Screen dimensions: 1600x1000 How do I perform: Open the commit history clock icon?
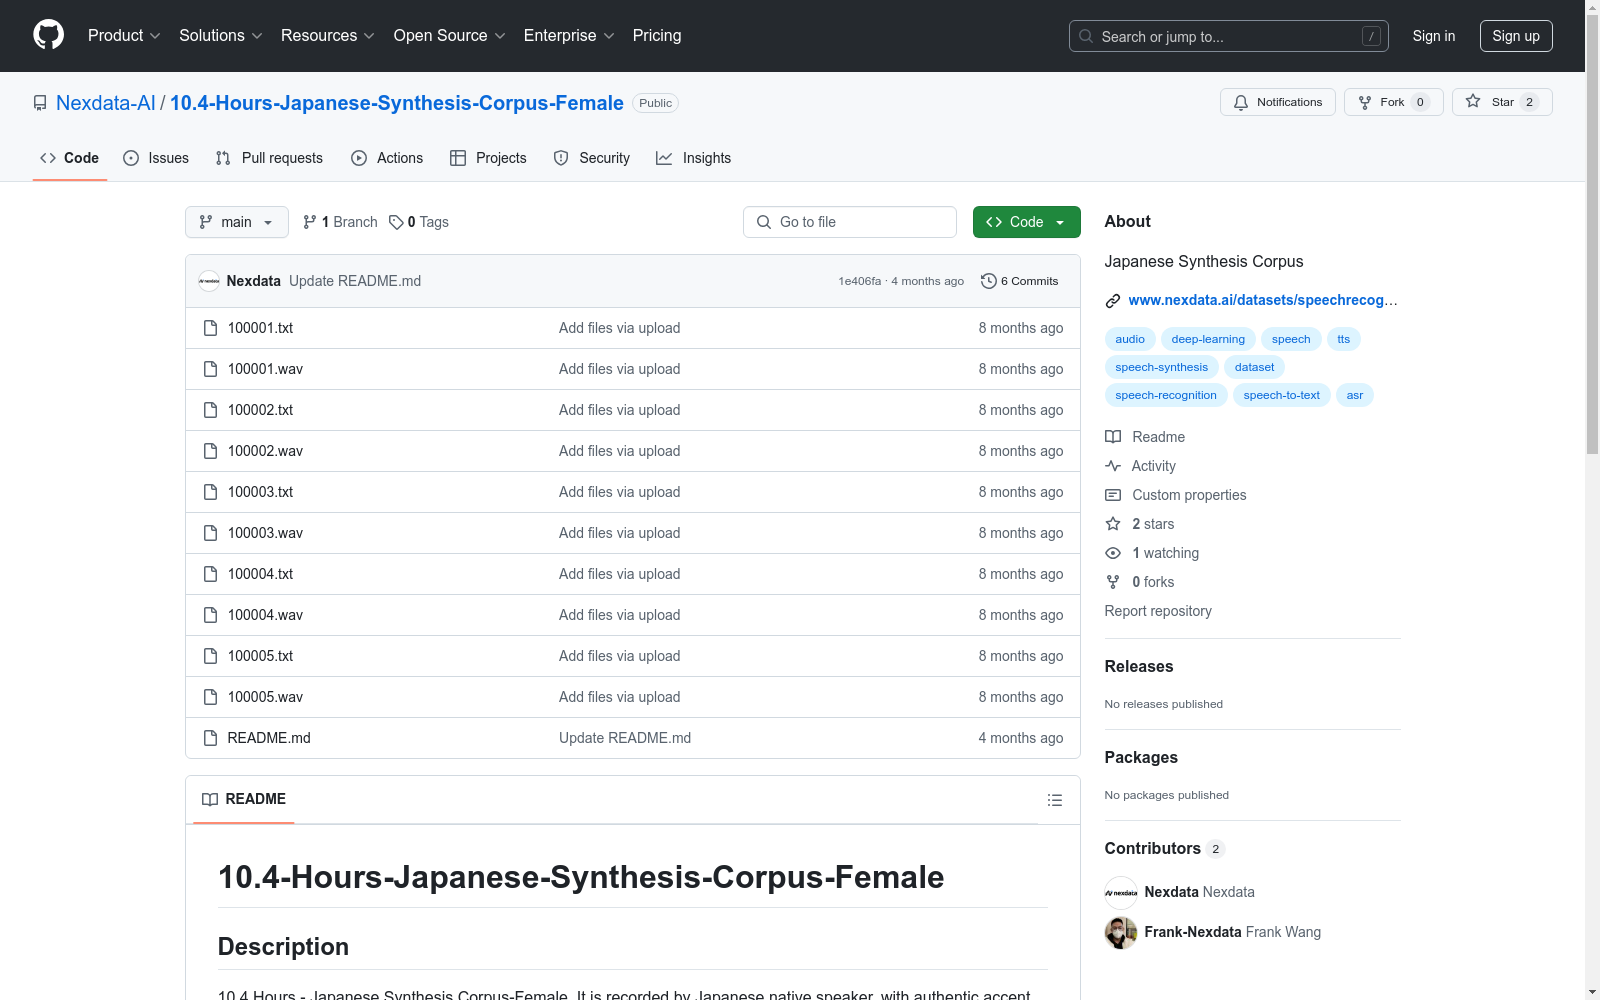pyautogui.click(x=988, y=281)
